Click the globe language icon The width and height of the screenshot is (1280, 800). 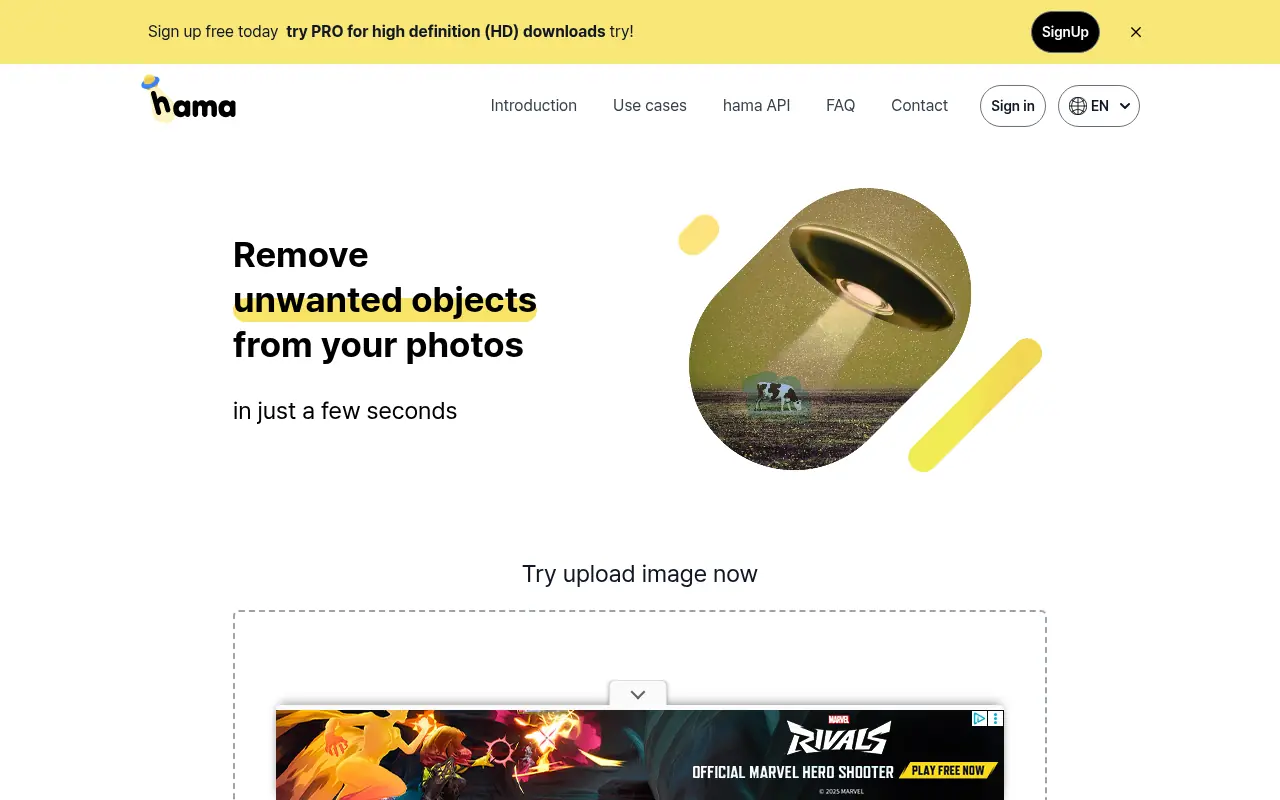pyautogui.click(x=1077, y=106)
